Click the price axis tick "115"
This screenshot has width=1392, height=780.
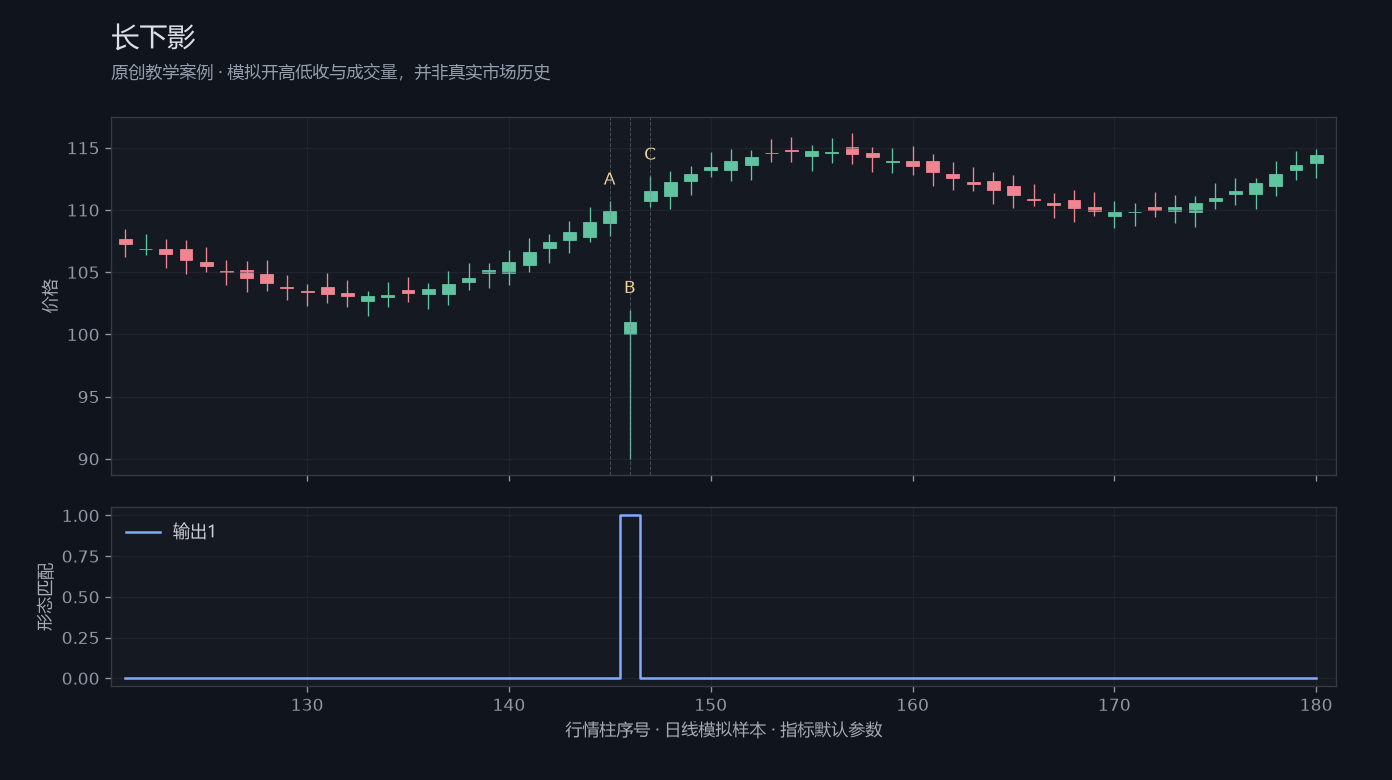(x=84, y=149)
